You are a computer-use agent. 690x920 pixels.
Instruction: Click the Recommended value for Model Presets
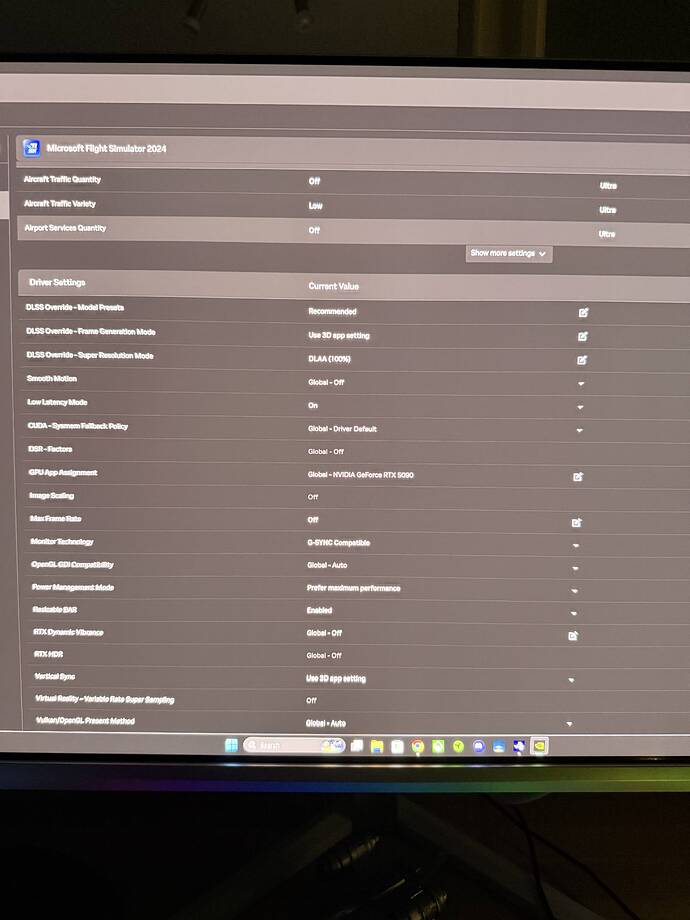tap(332, 311)
